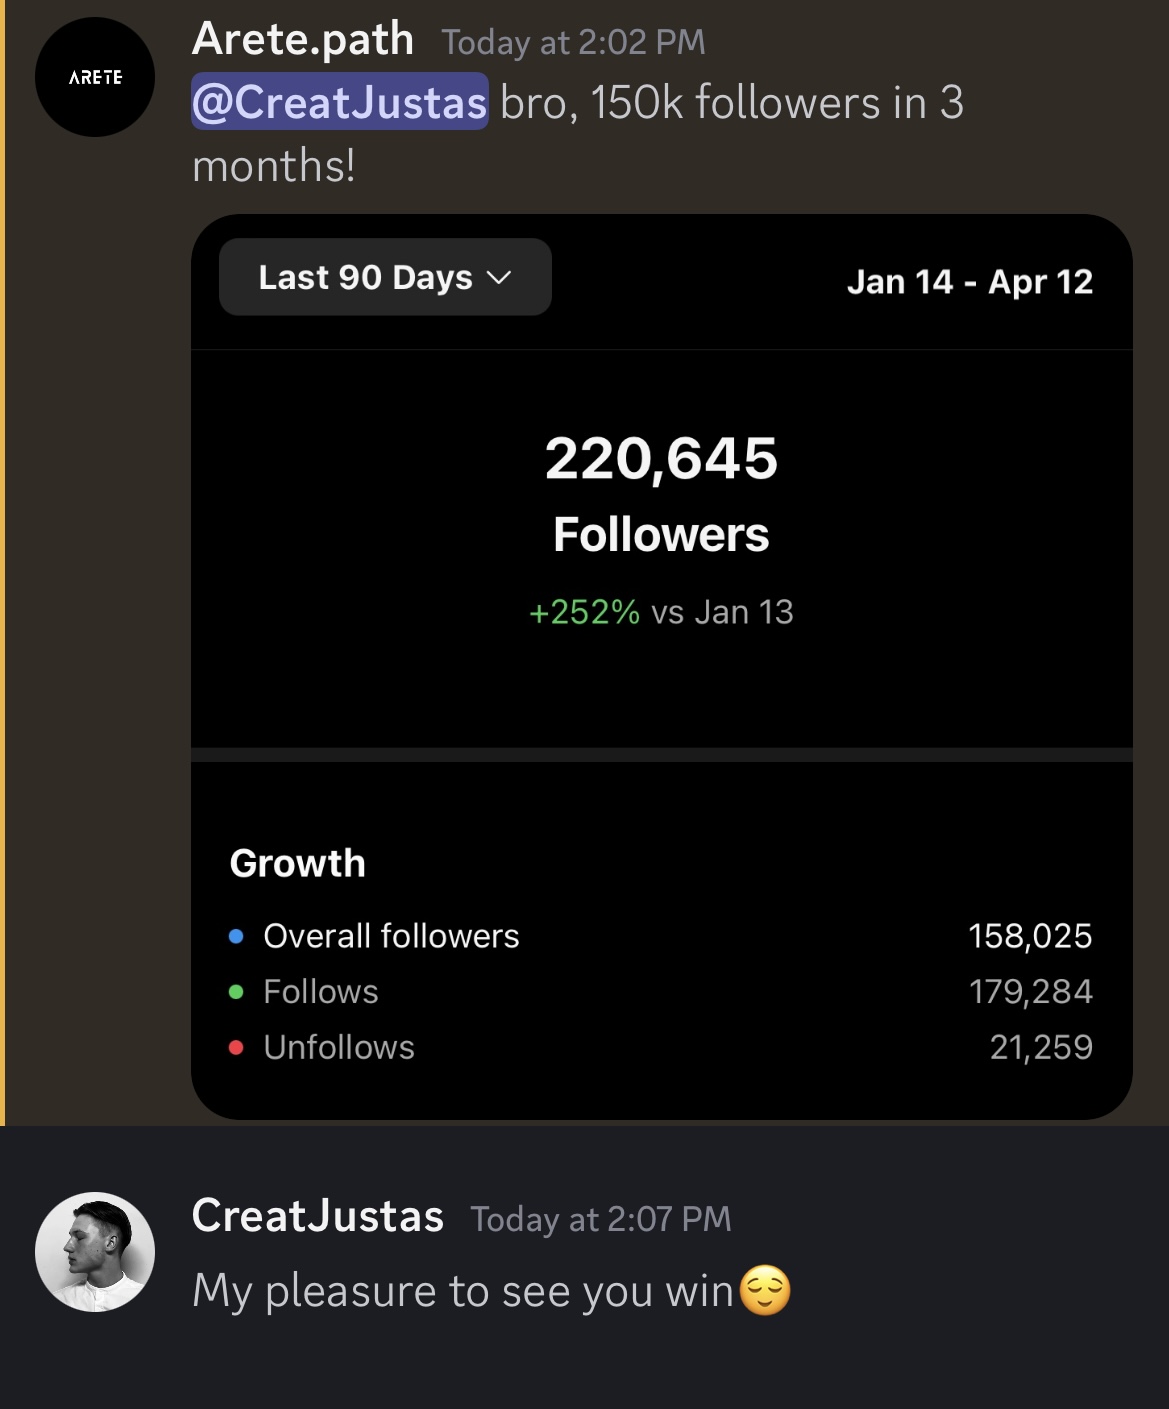The width and height of the screenshot is (1169, 1409).
Task: Click the CreatJustas username above his reply
Action: pyautogui.click(x=317, y=1216)
